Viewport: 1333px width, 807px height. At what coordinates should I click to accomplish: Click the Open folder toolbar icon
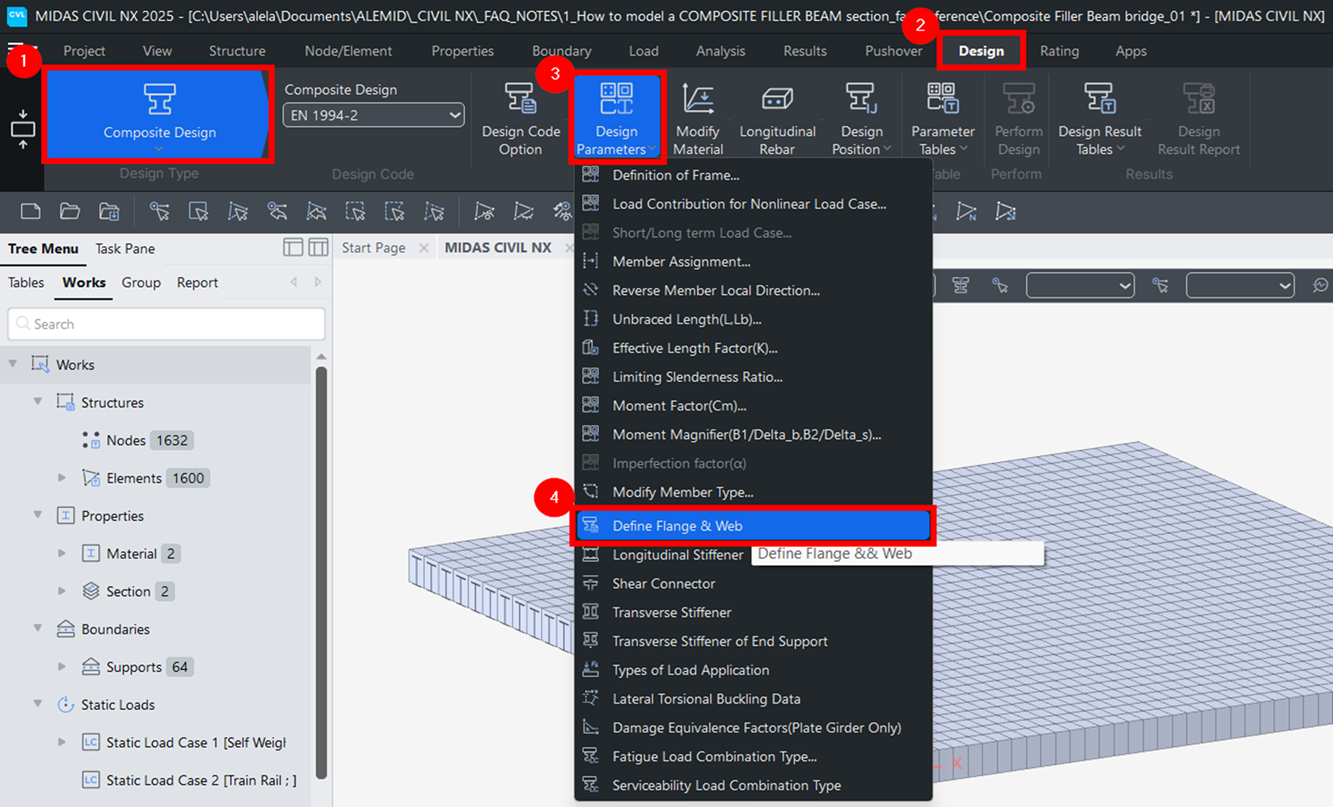(x=70, y=211)
